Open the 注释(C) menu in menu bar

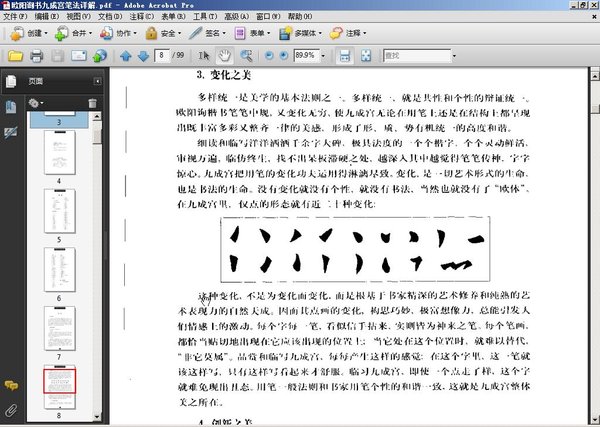[x=142, y=16]
